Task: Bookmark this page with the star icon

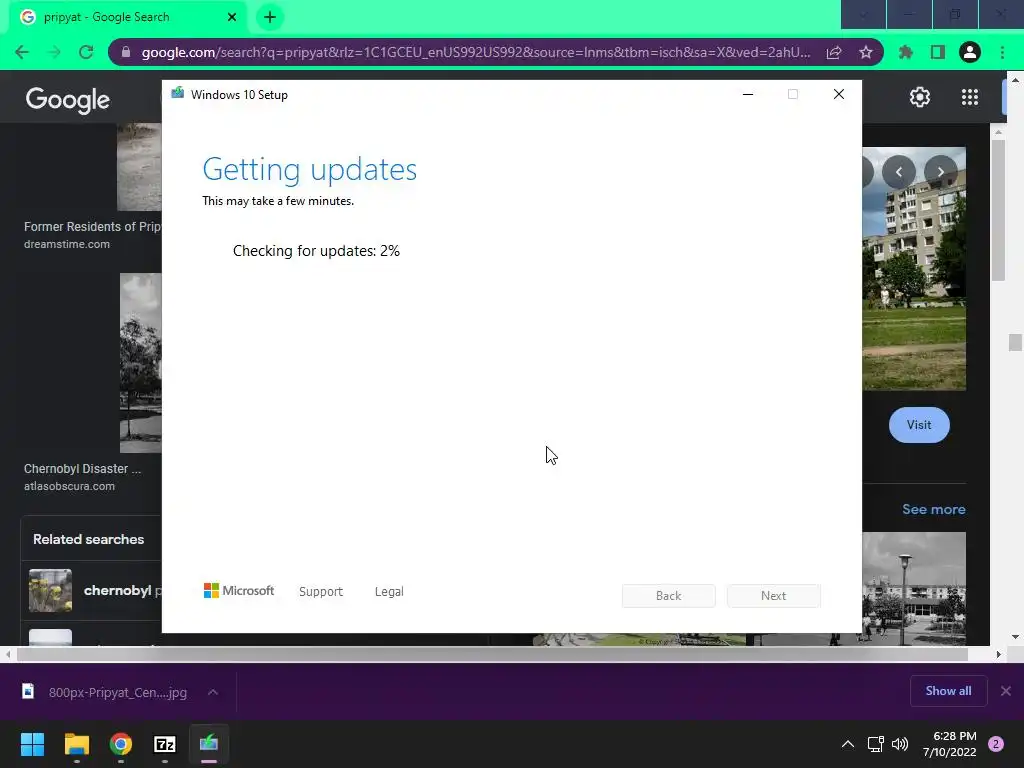Action: pyautogui.click(x=866, y=52)
